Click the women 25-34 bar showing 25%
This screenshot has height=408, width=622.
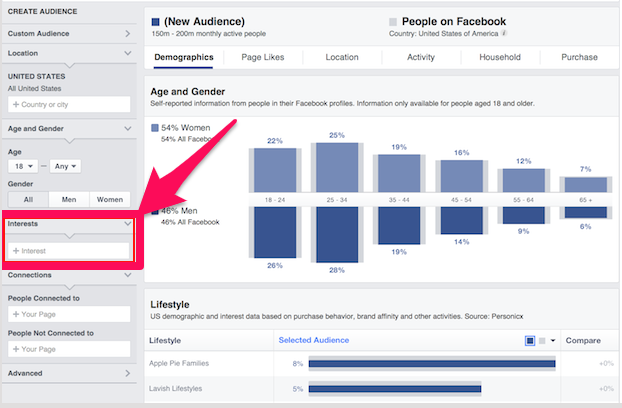[337, 167]
